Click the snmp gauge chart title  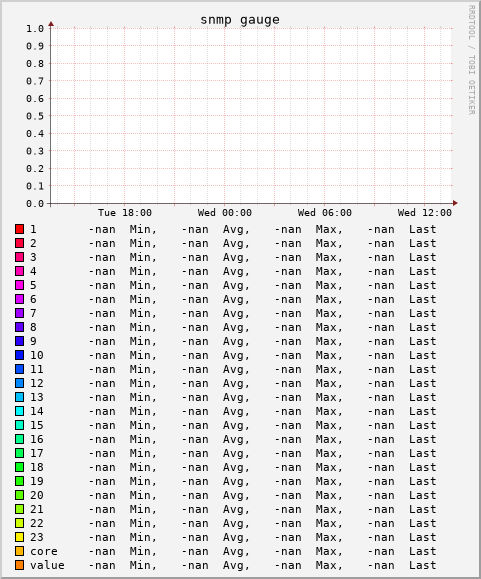240,20
